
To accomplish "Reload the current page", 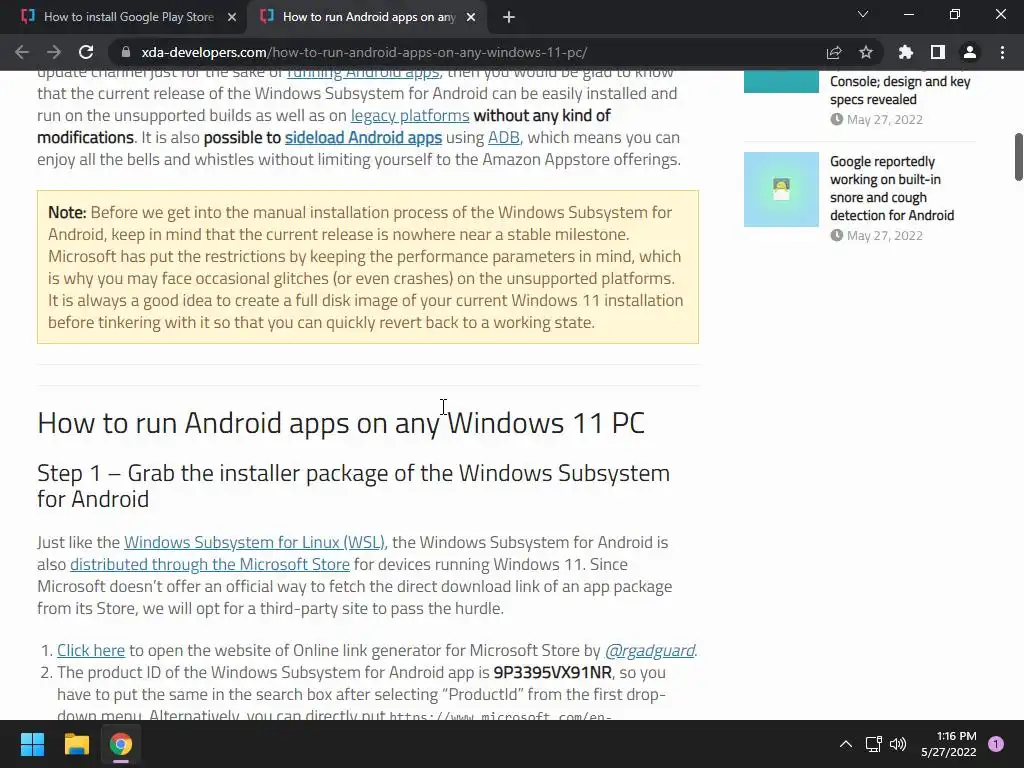I will point(86,52).
